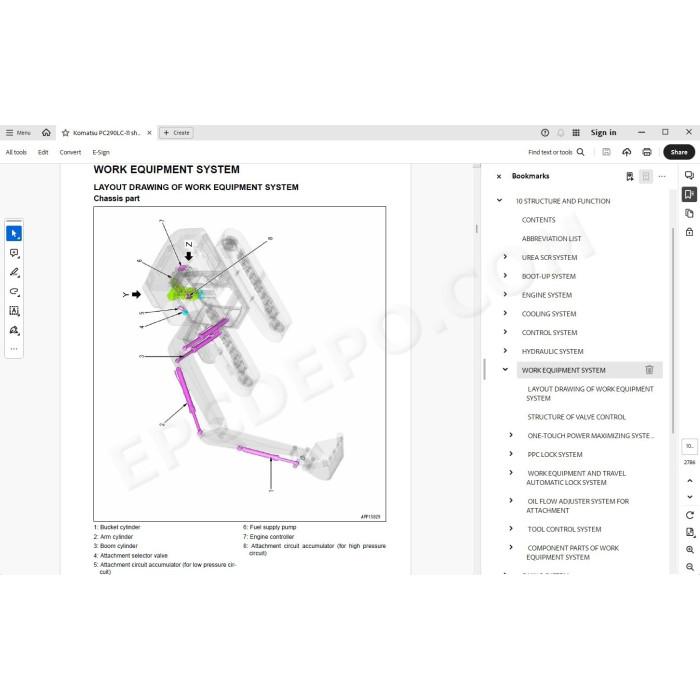
Task: Open Structure of Valve Control bookmark
Action: pyautogui.click(x=576, y=417)
